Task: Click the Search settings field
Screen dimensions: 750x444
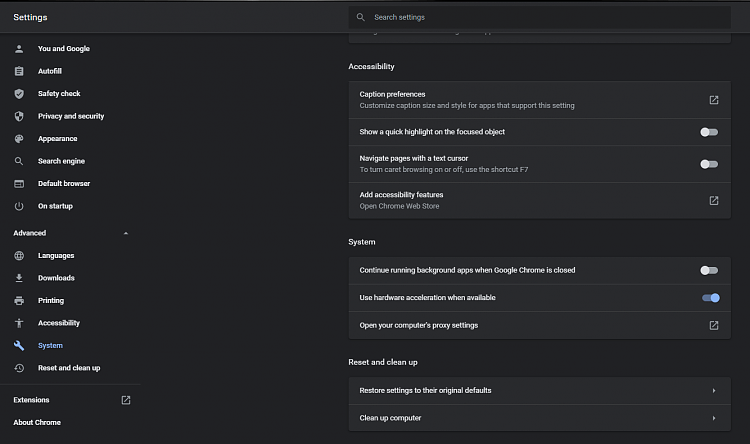Action: pyautogui.click(x=540, y=17)
